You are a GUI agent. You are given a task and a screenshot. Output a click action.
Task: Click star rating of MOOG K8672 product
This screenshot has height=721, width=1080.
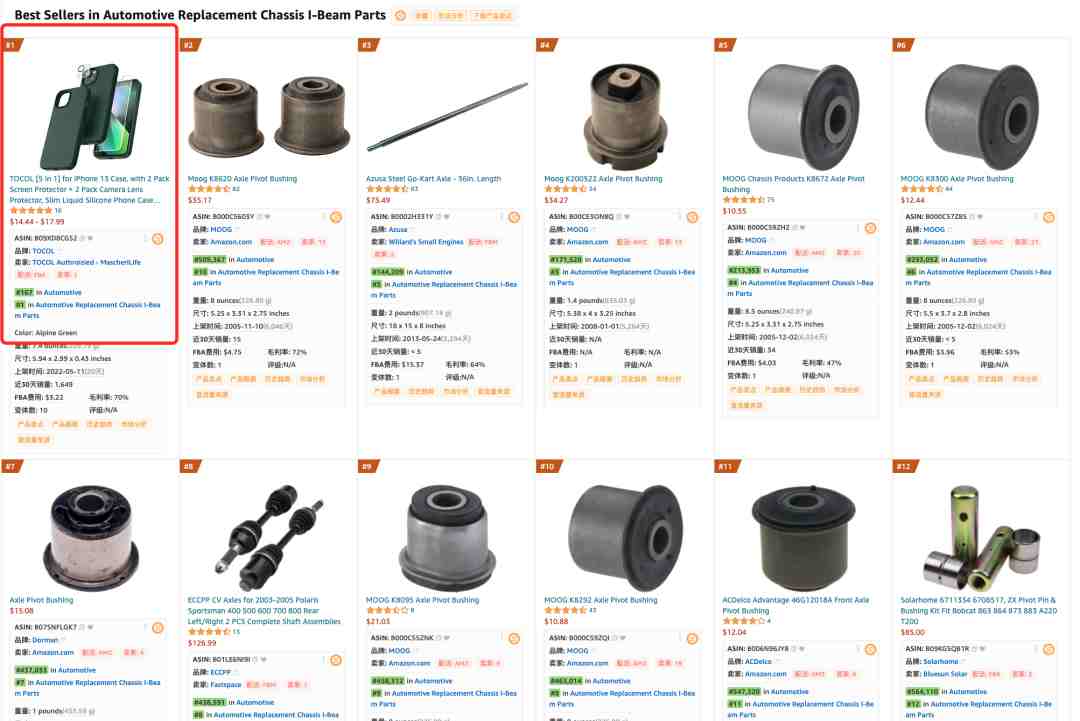pyautogui.click(x=743, y=200)
